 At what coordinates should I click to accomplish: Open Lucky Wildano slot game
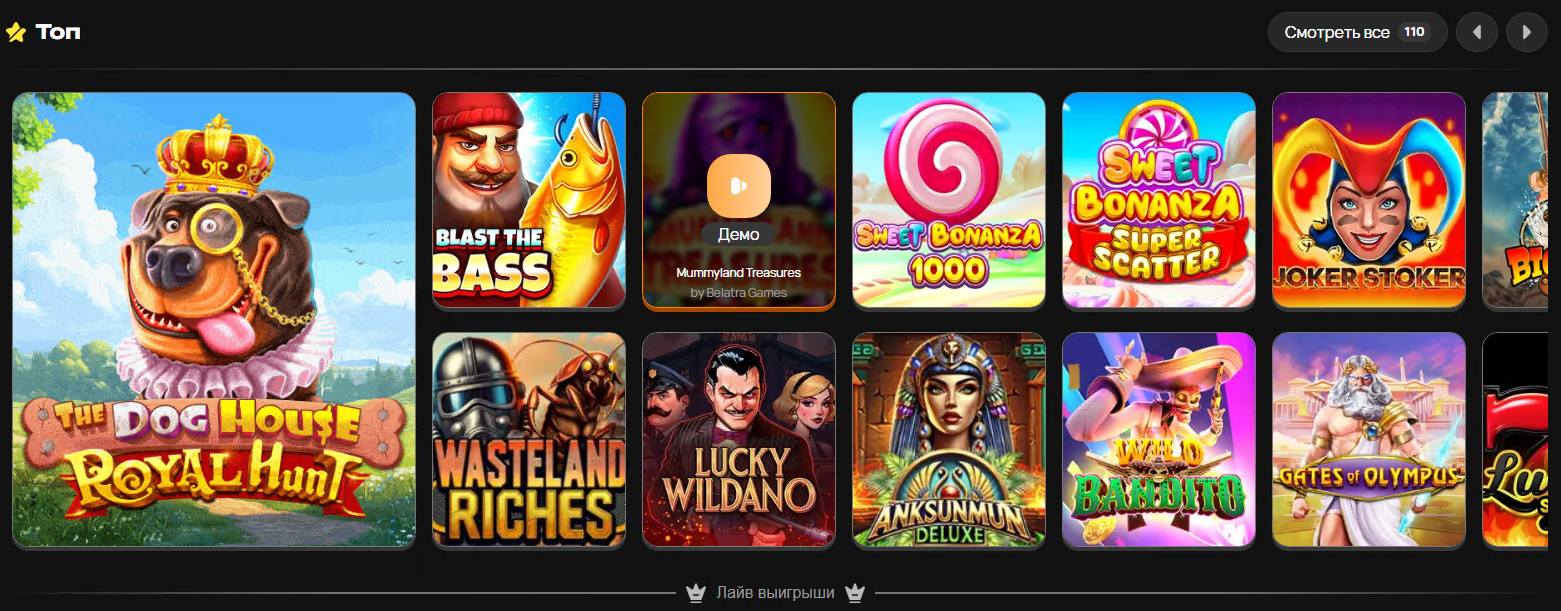tap(739, 440)
